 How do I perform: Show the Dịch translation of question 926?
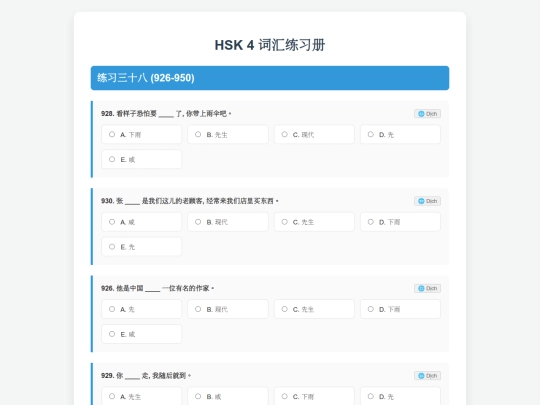(x=427, y=288)
